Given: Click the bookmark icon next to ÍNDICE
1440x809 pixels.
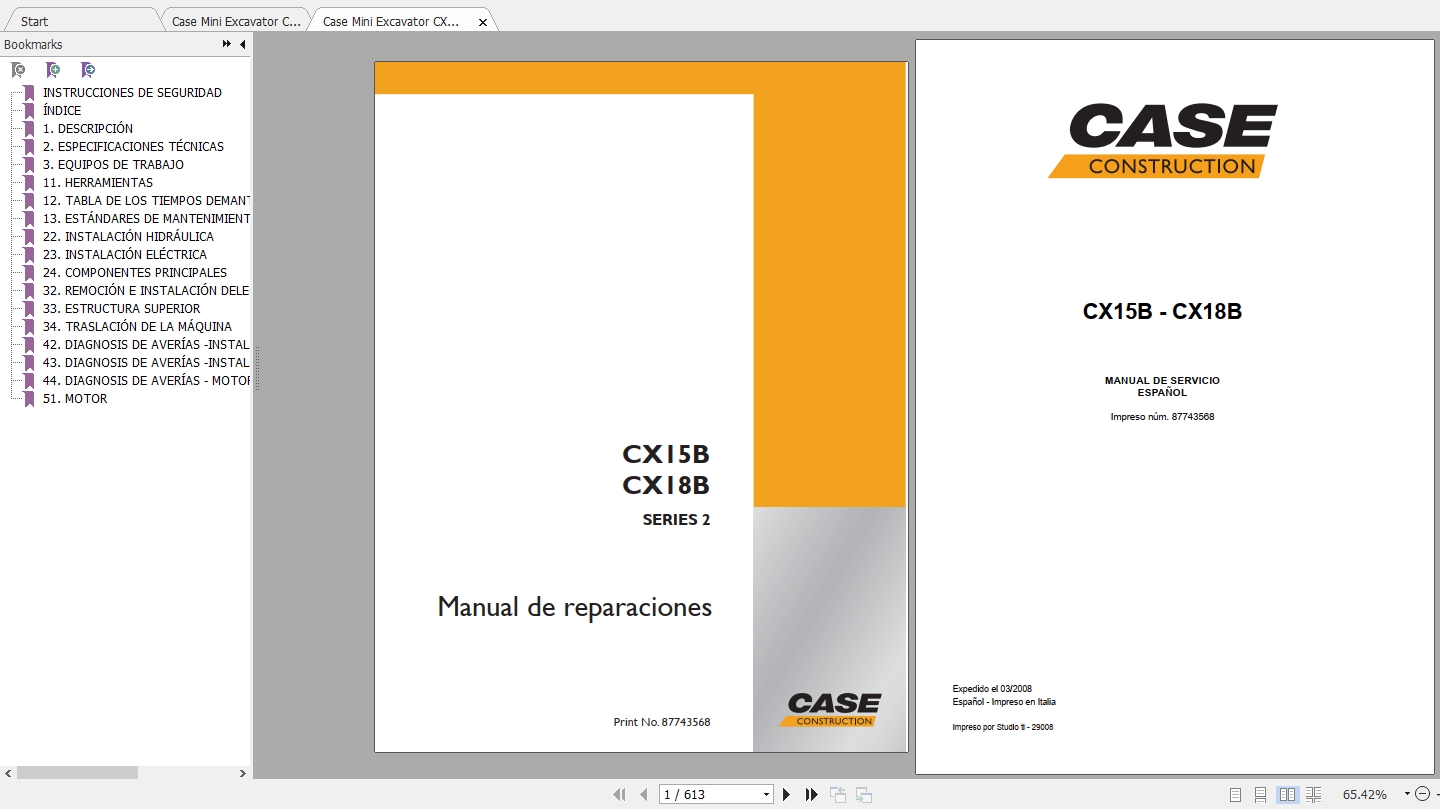Looking at the screenshot, I should click(29, 111).
